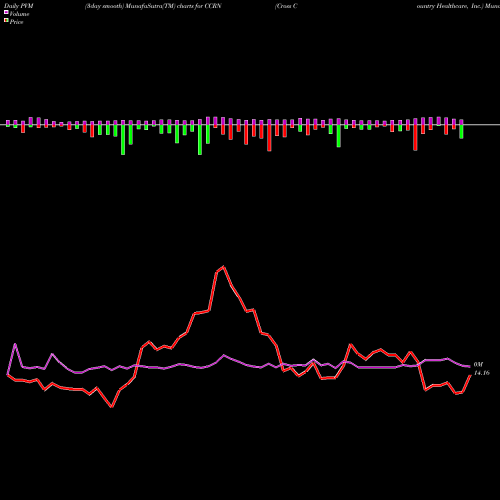Select the 'Volume' legend label
The image size is (500, 500).
(19, 14)
